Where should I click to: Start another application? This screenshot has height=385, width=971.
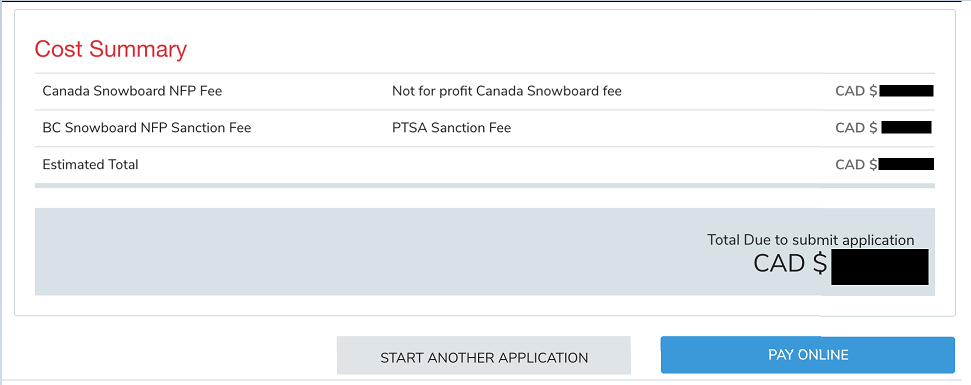pos(484,356)
